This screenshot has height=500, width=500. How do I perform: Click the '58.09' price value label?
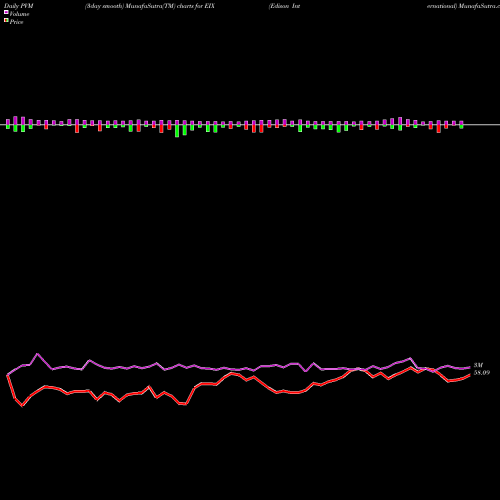(x=482, y=373)
